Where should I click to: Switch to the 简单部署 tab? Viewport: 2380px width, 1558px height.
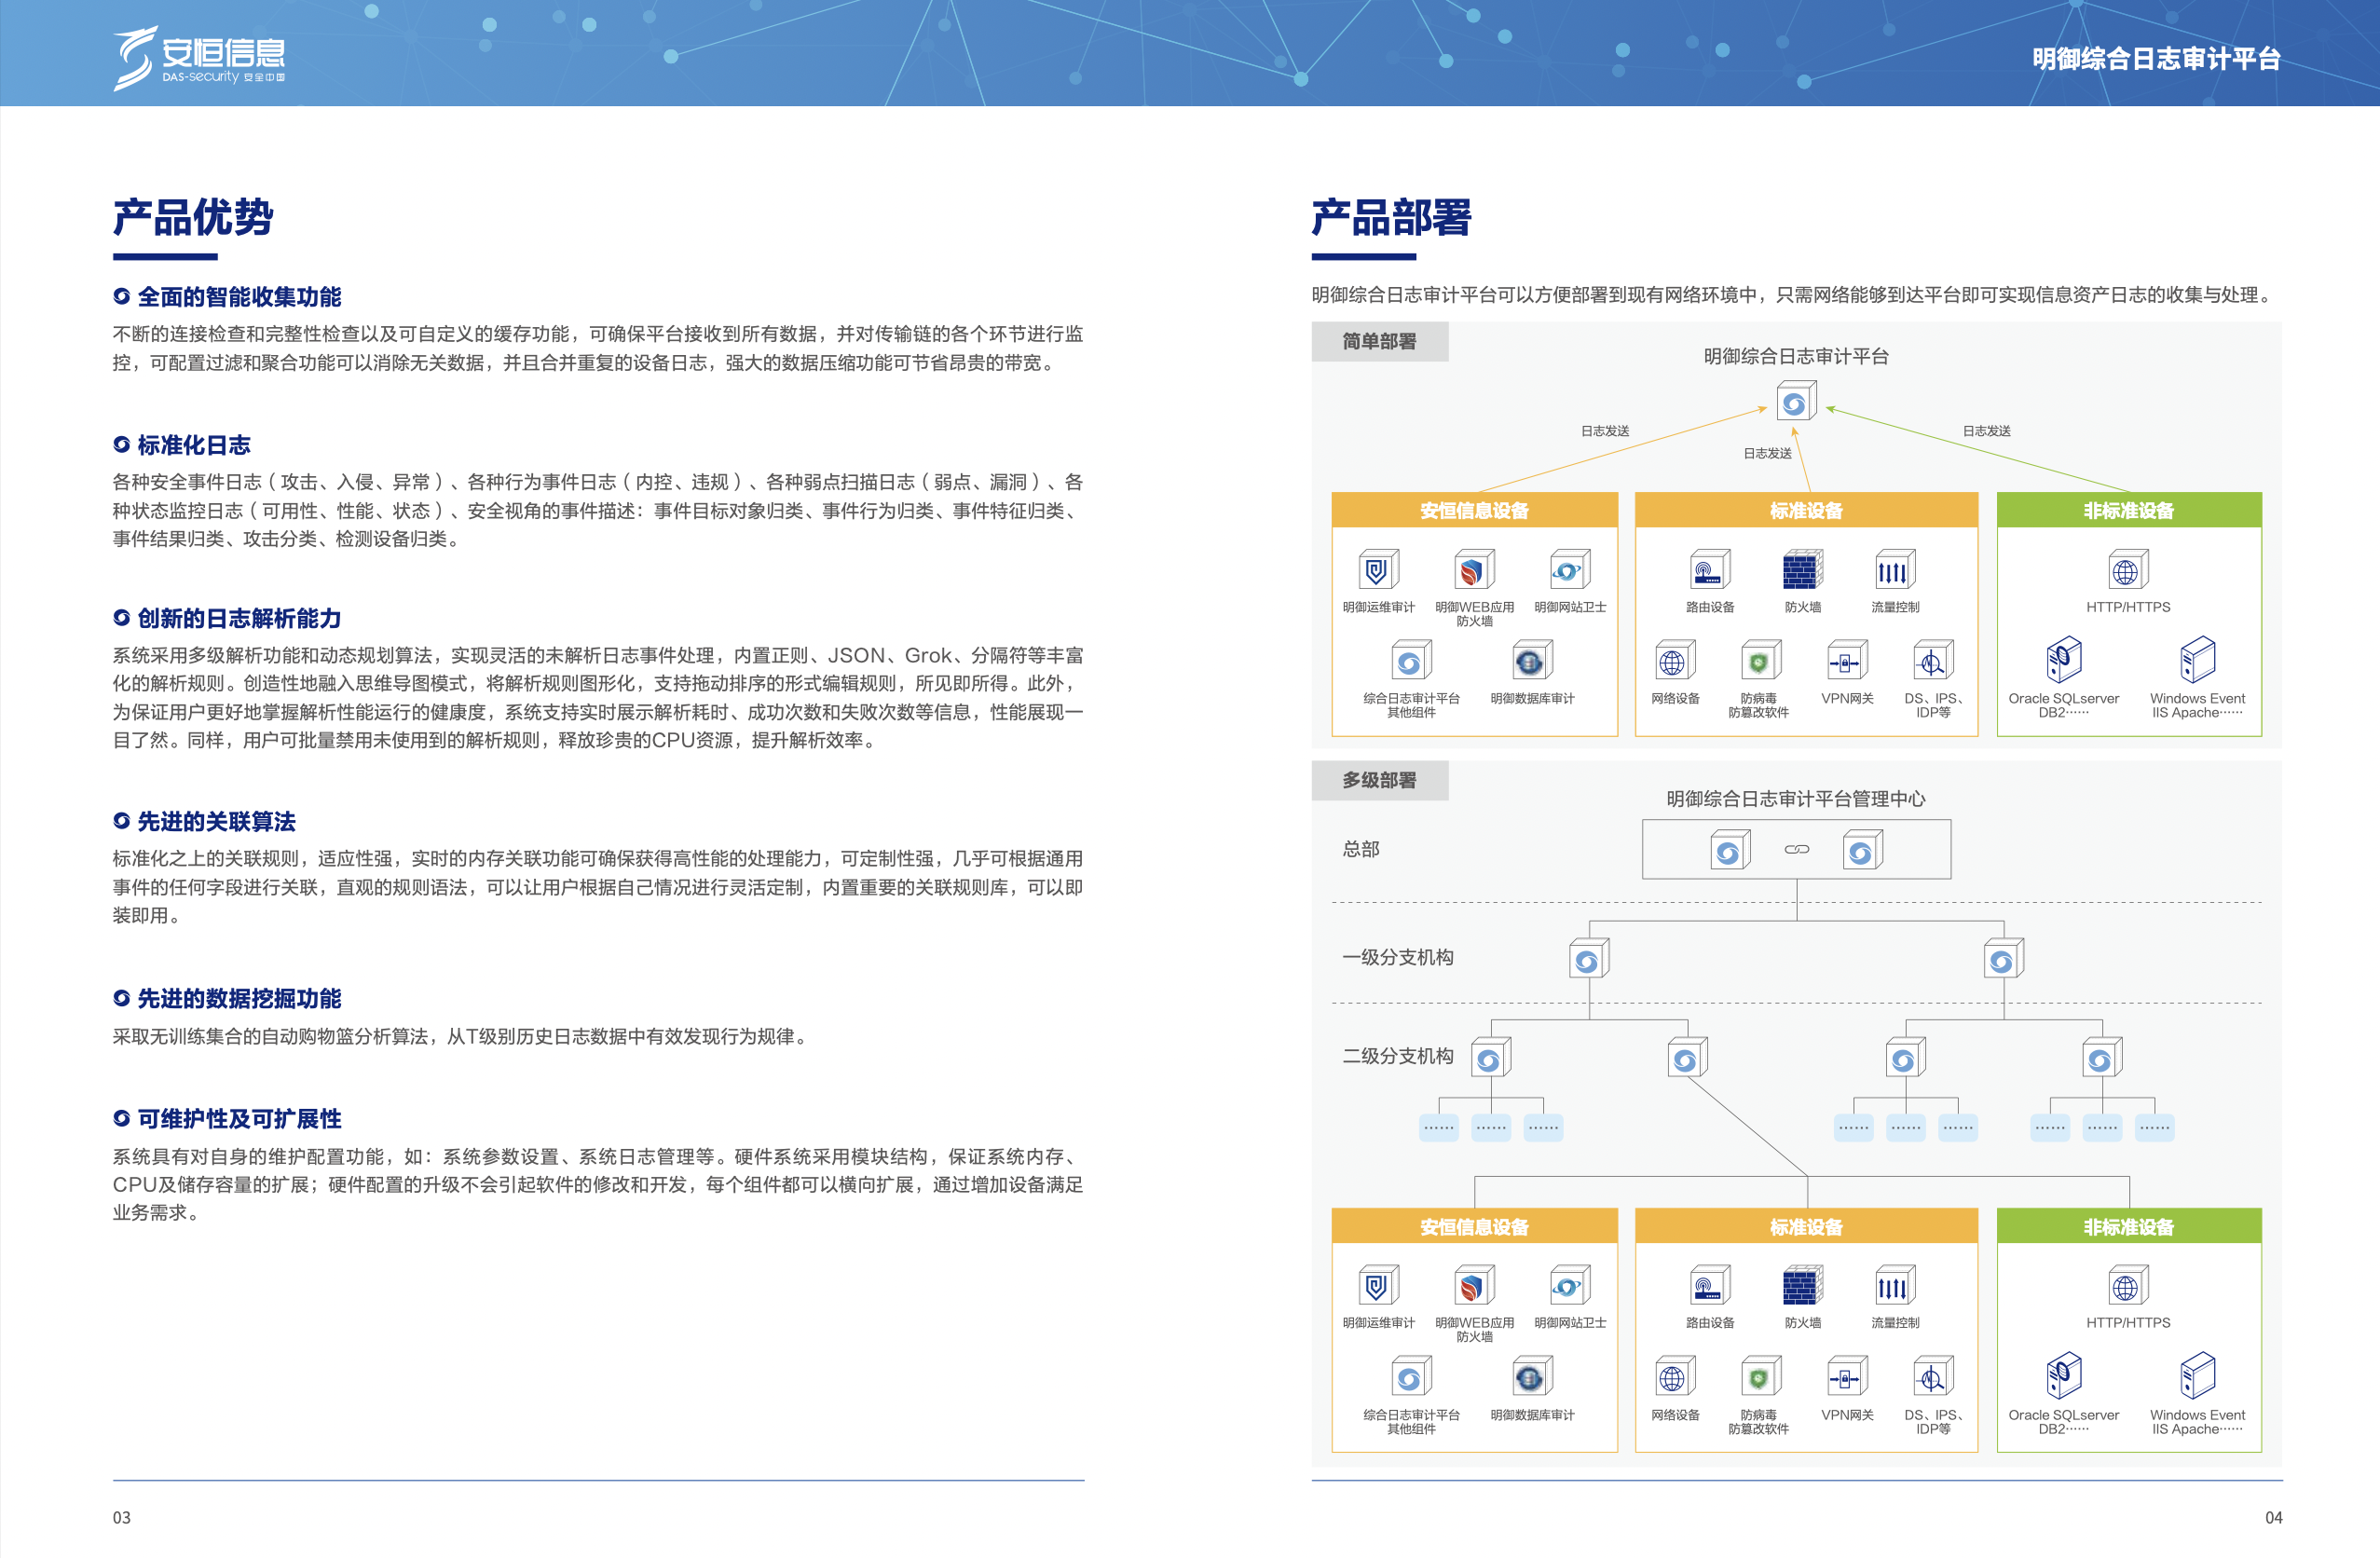pos(1380,340)
